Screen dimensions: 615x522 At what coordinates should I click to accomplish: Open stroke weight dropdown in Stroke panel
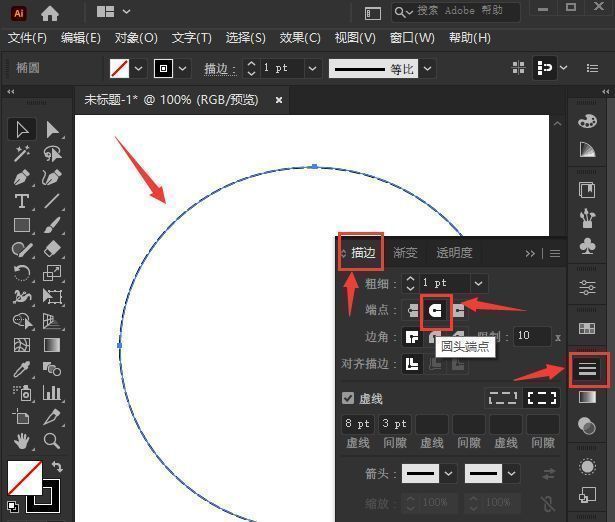[479, 283]
